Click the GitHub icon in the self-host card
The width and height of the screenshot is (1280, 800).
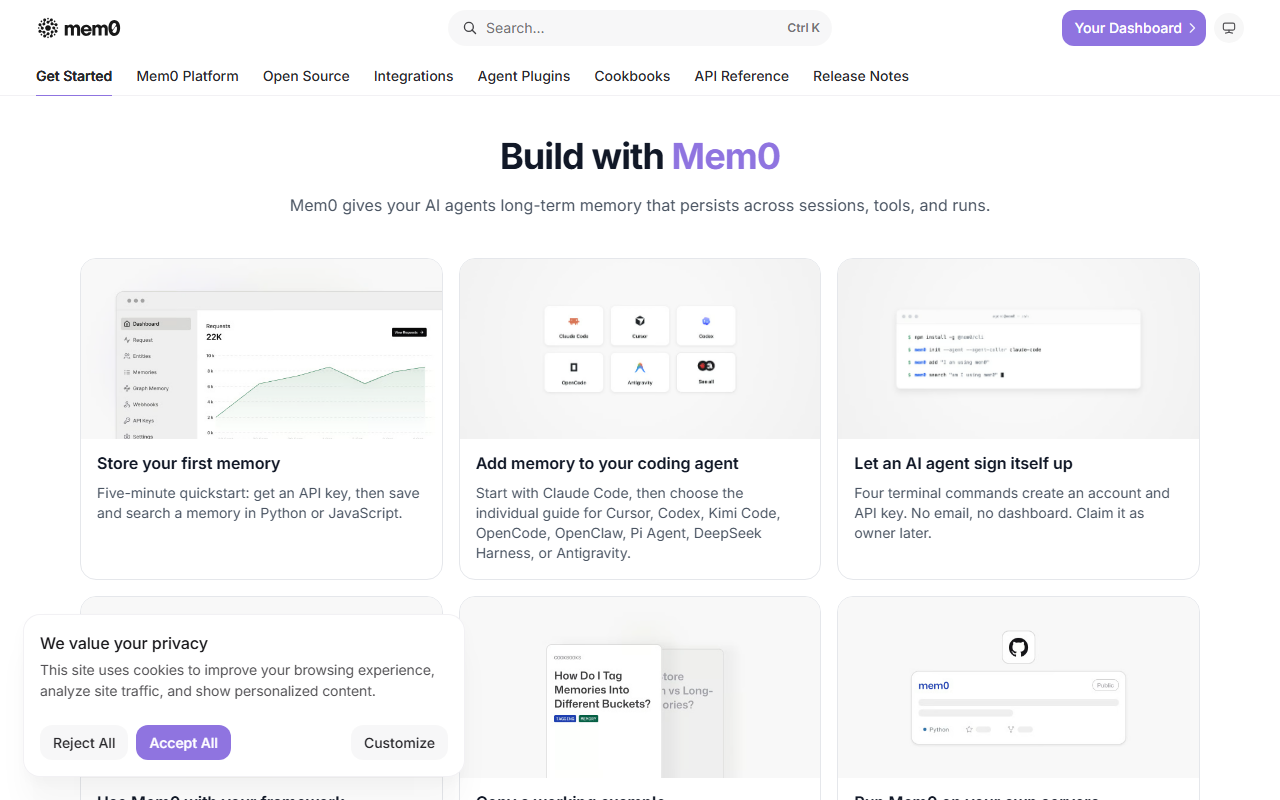coord(1018,647)
